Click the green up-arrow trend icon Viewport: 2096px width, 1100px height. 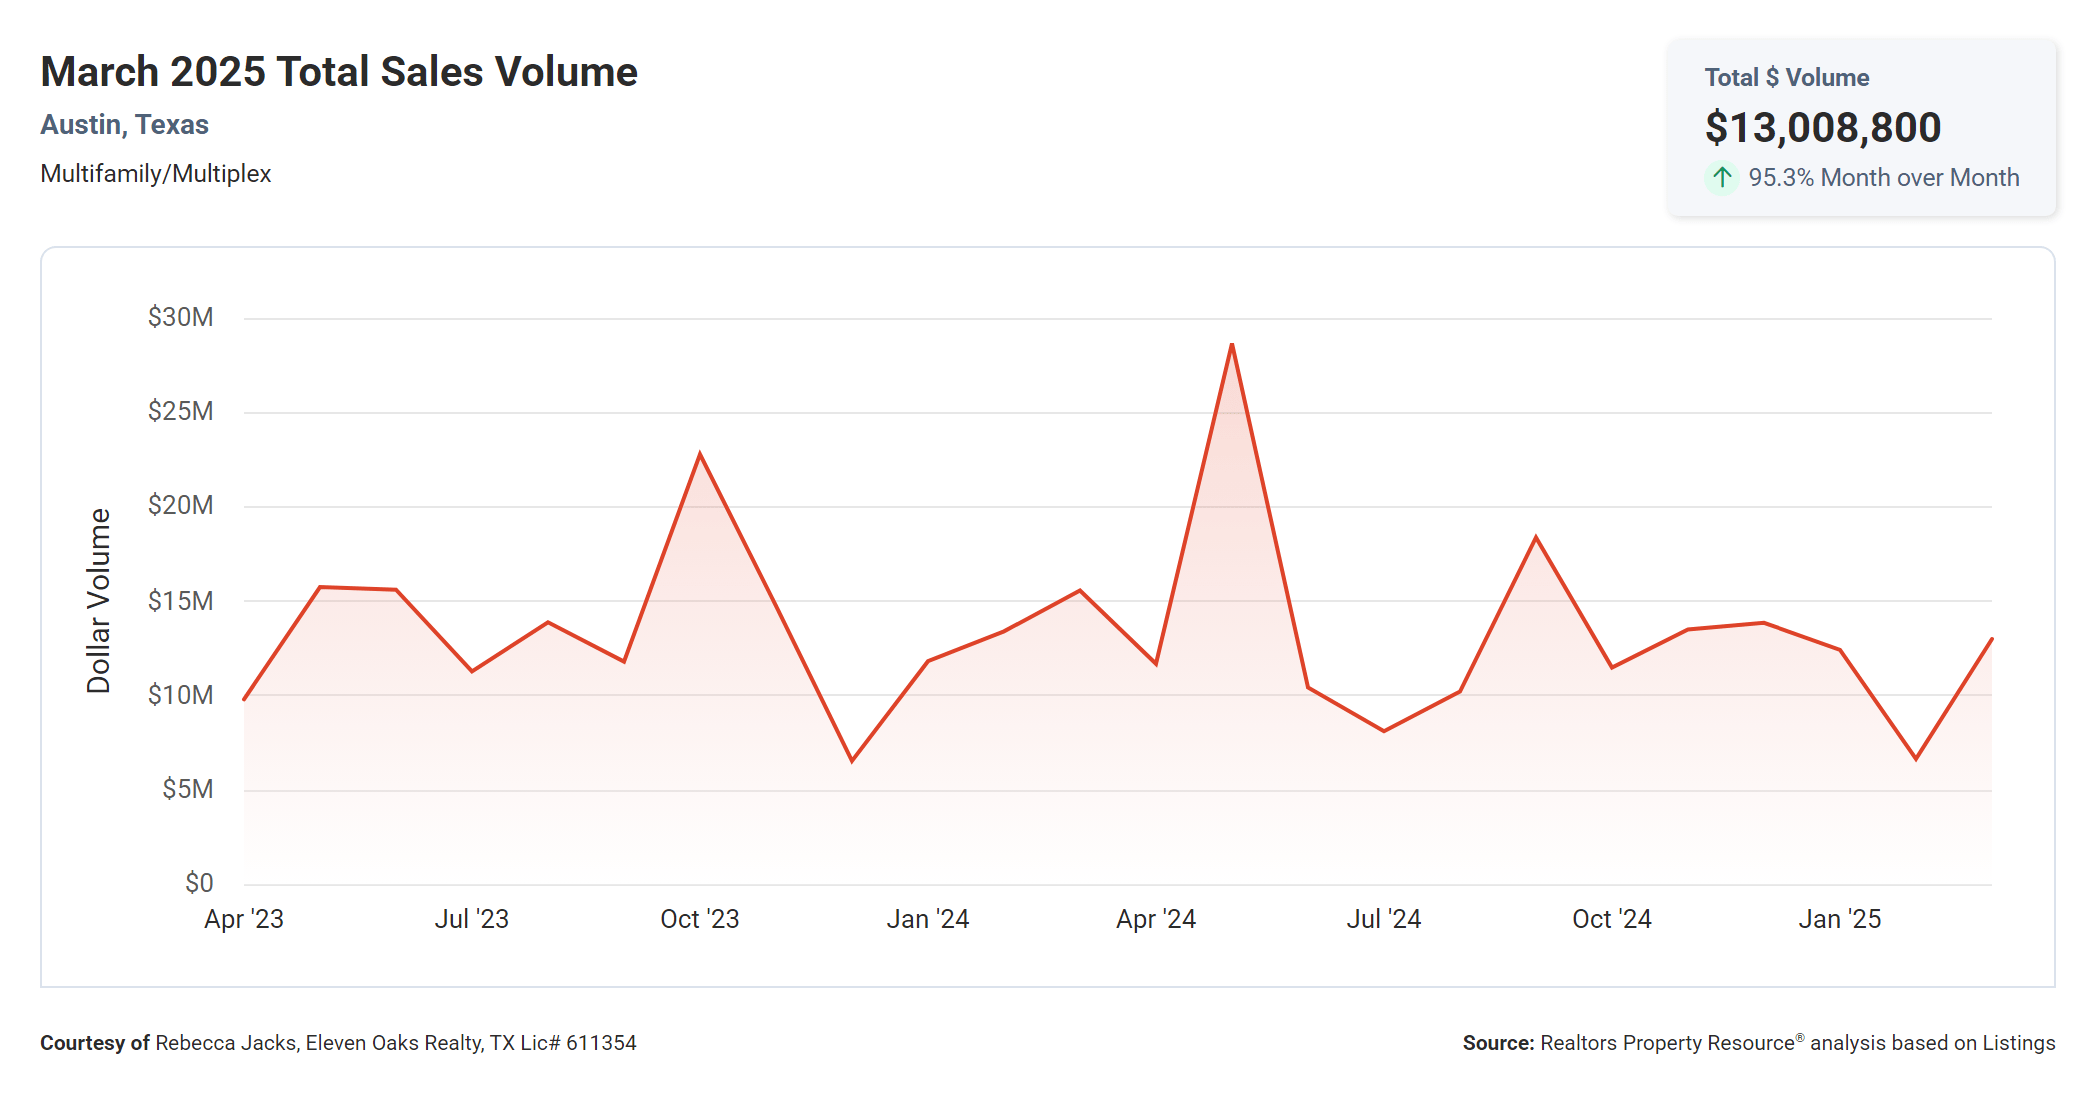click(1721, 178)
